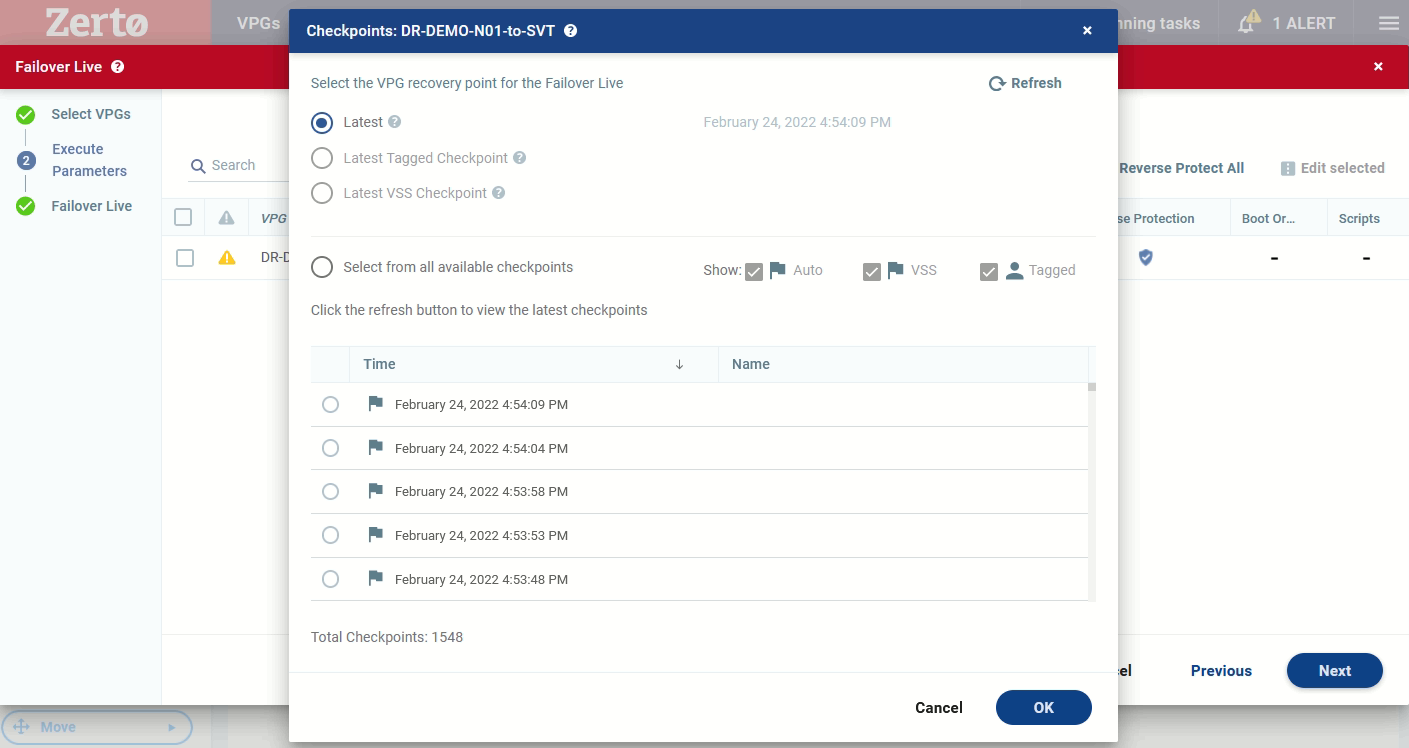Click the green check beside Failover Live step
The image size is (1409, 748).
pos(26,206)
